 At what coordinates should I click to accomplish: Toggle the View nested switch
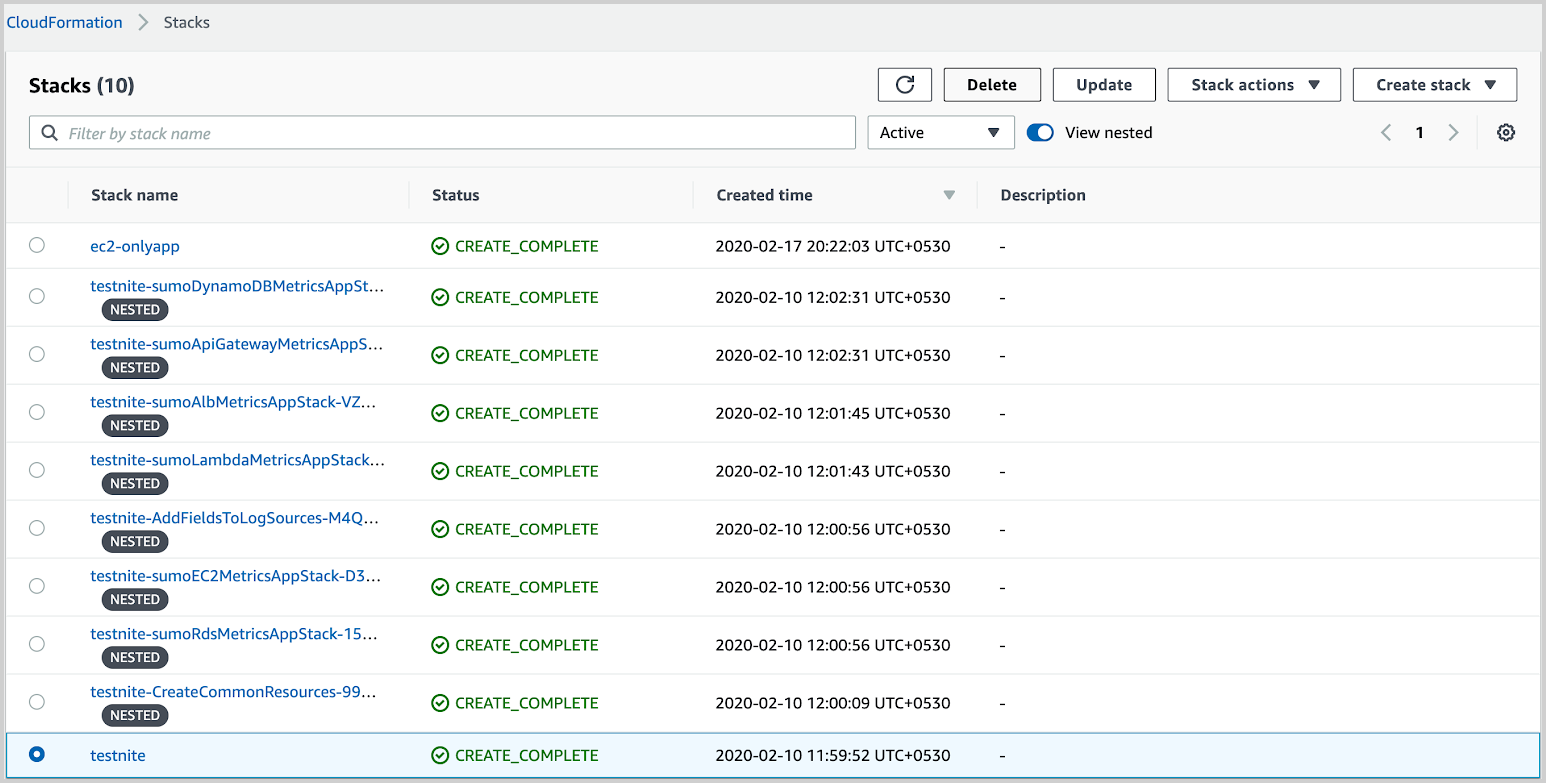(x=1040, y=133)
